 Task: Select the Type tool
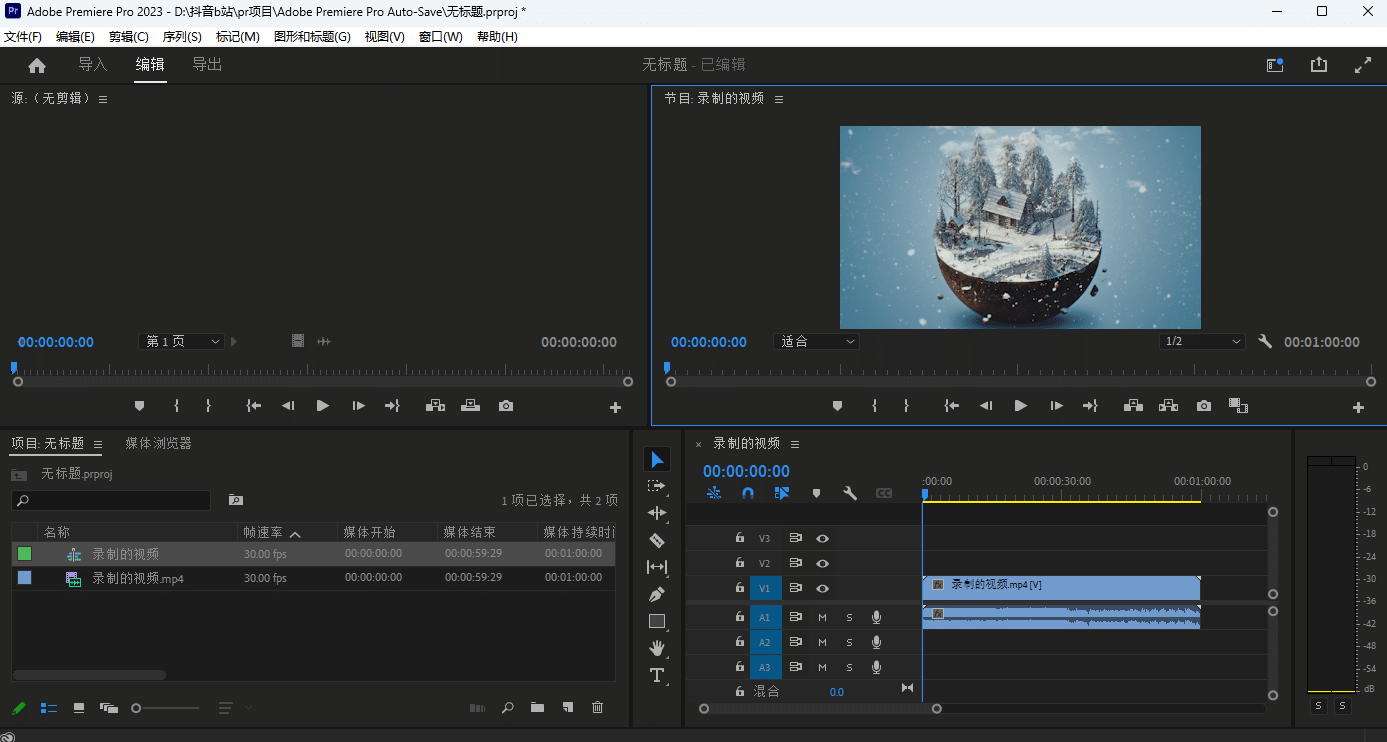click(x=657, y=675)
